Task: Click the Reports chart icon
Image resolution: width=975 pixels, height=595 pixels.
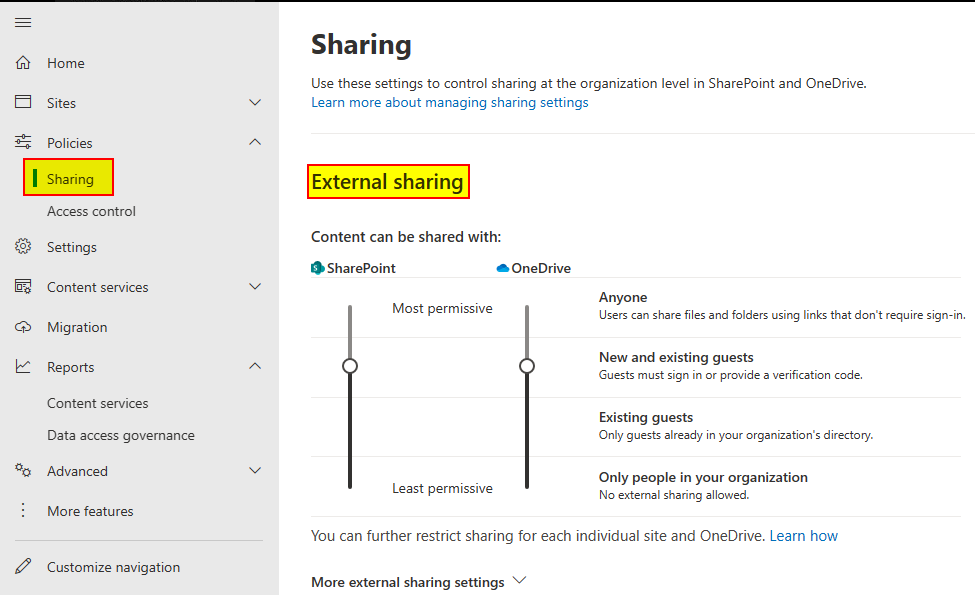Action: (23, 367)
